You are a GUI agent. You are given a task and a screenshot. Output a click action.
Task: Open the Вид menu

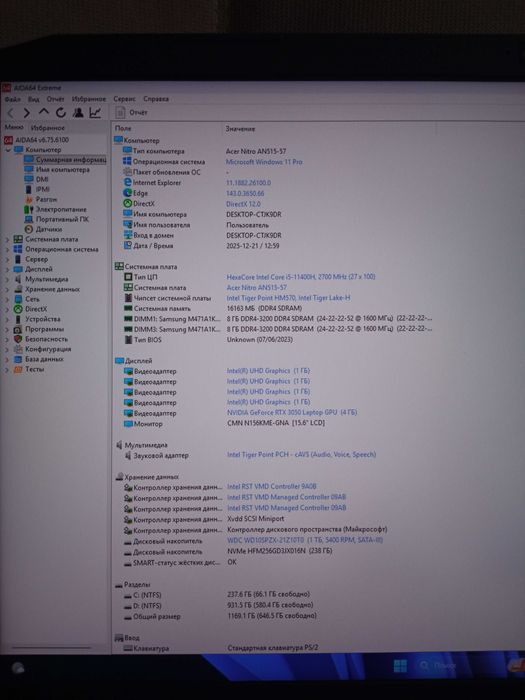coord(33,99)
